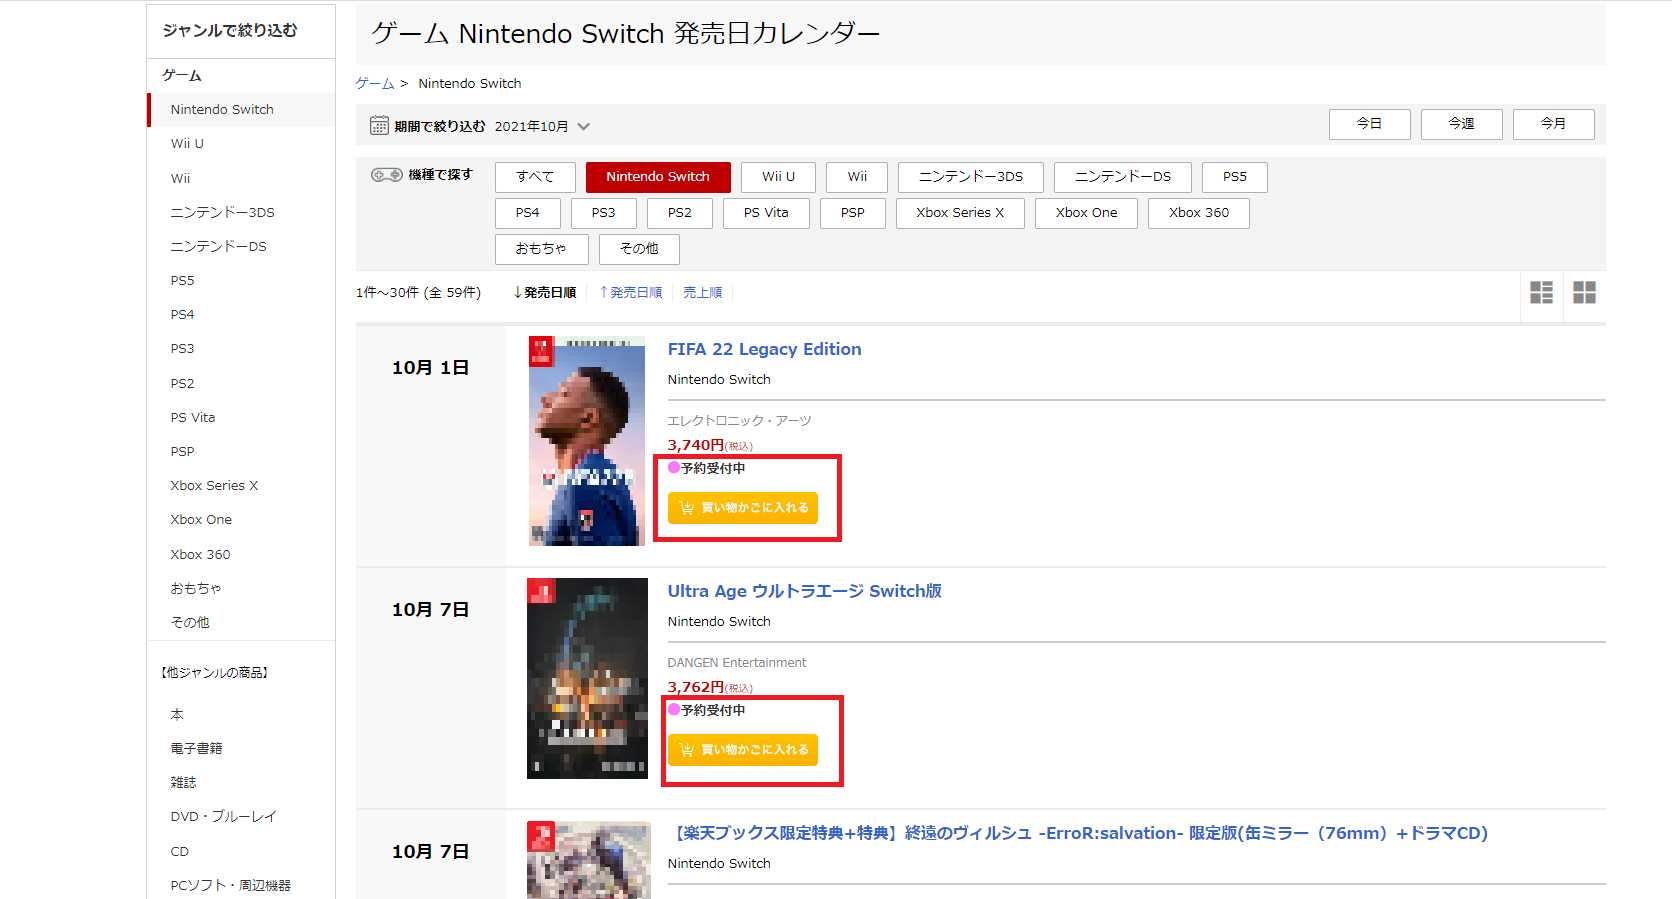Click the game controller icon beside 機種で探す
This screenshot has height=899, width=1672.
point(387,175)
